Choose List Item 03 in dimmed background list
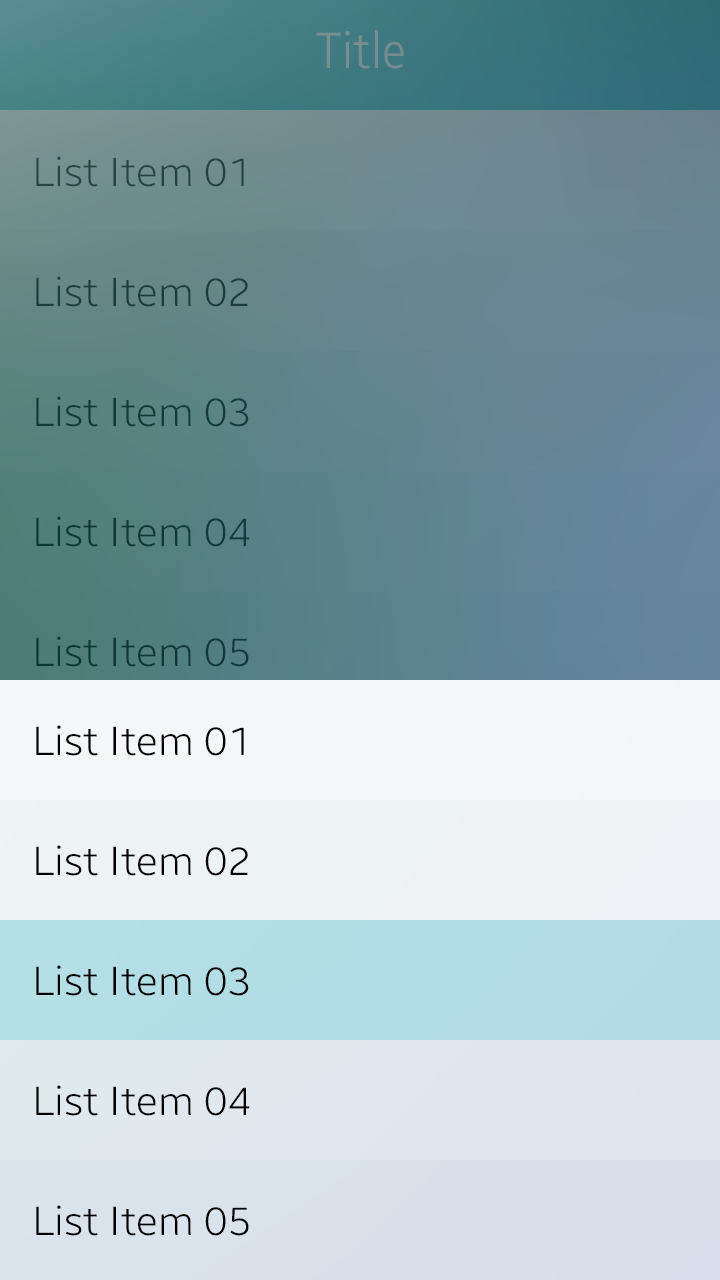 pos(141,412)
